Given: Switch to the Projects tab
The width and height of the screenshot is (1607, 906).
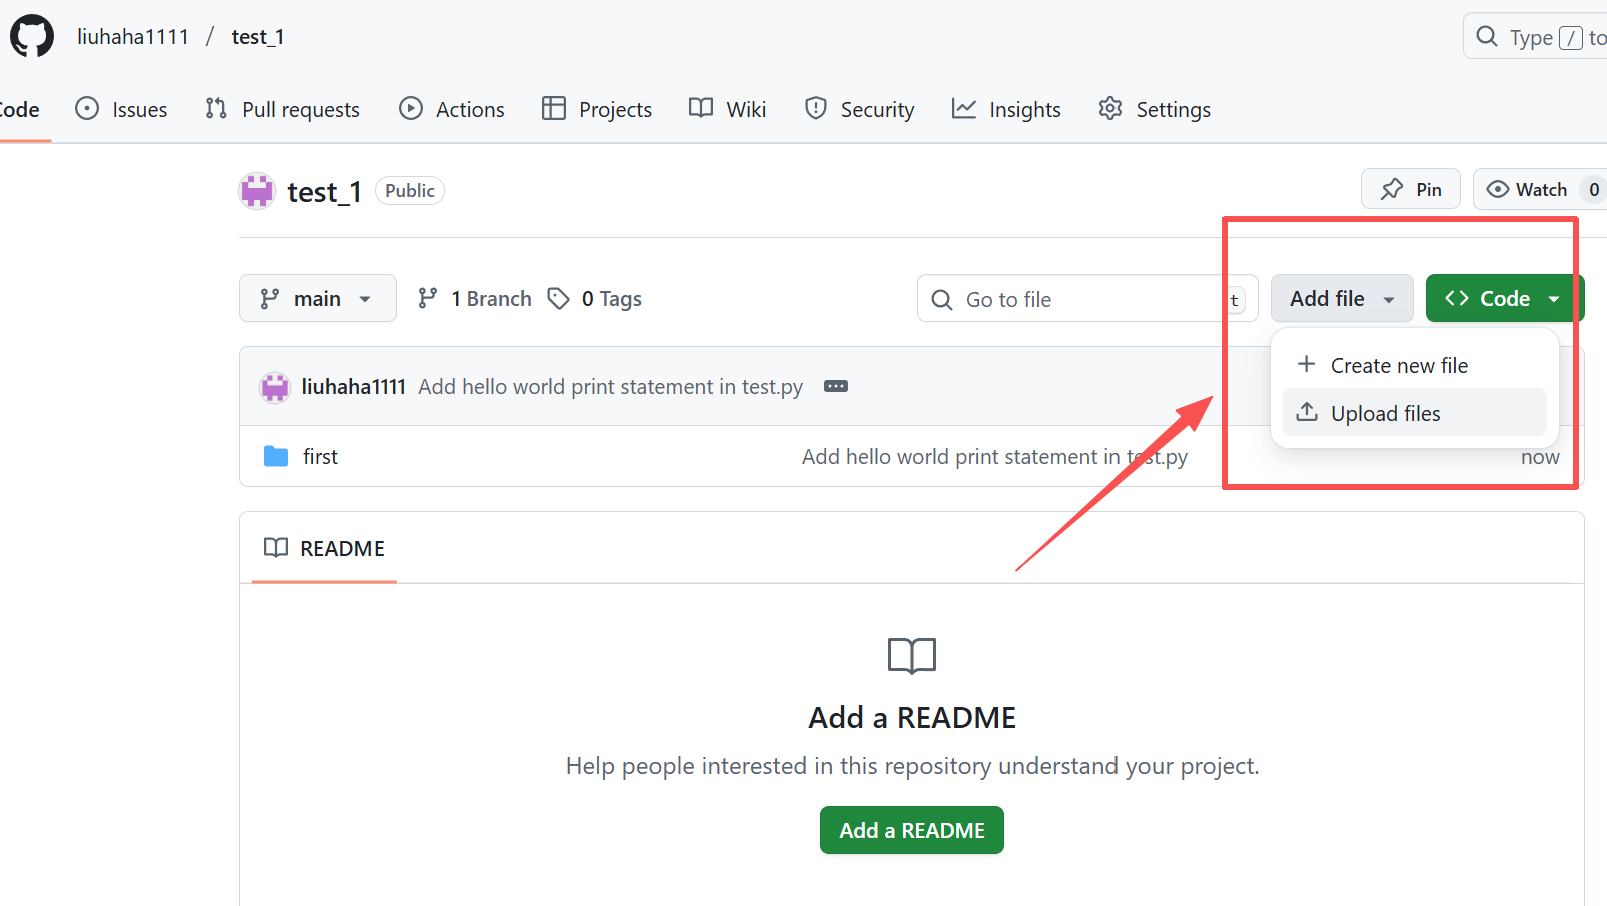Looking at the screenshot, I should pyautogui.click(x=597, y=109).
